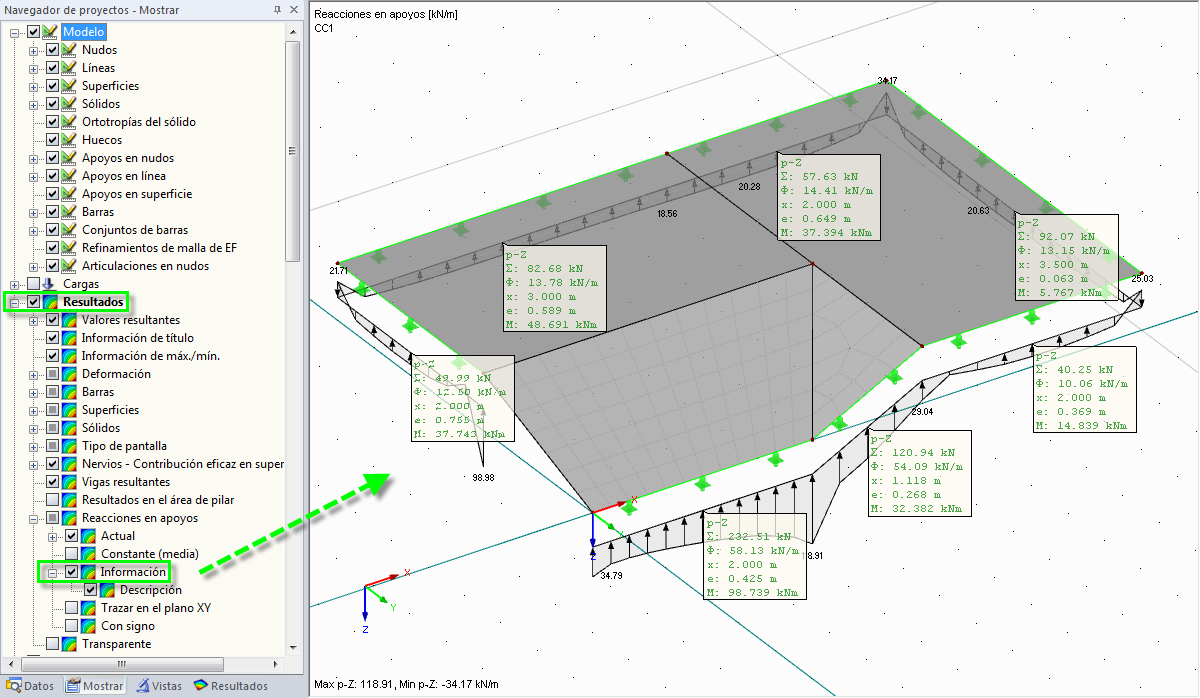Open the Resultados navigator tab
The image size is (1200, 698).
tap(231, 686)
